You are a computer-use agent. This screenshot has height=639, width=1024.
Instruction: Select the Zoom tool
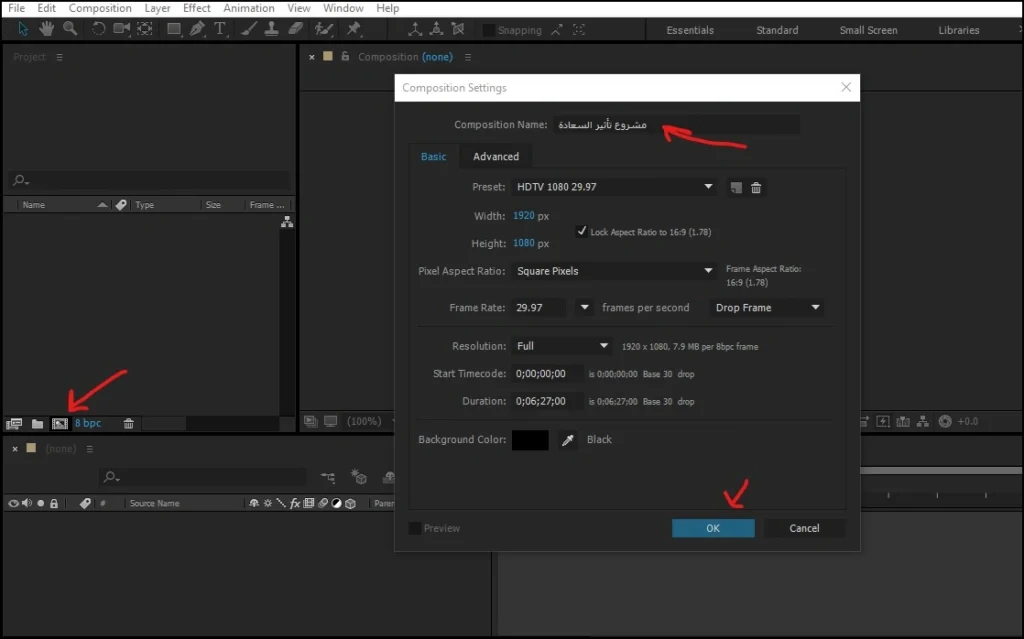[x=69, y=29]
